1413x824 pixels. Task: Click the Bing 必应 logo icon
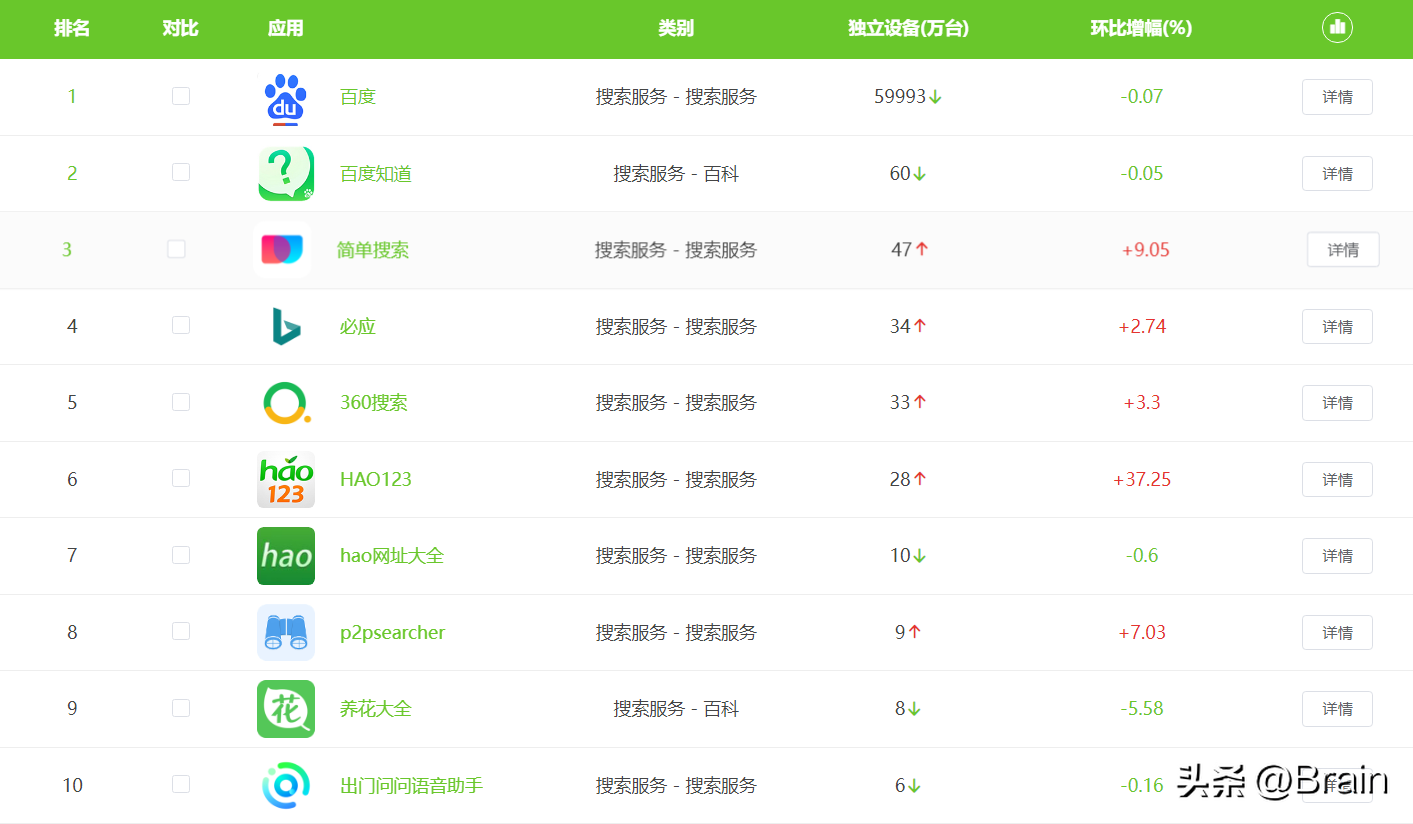point(286,326)
